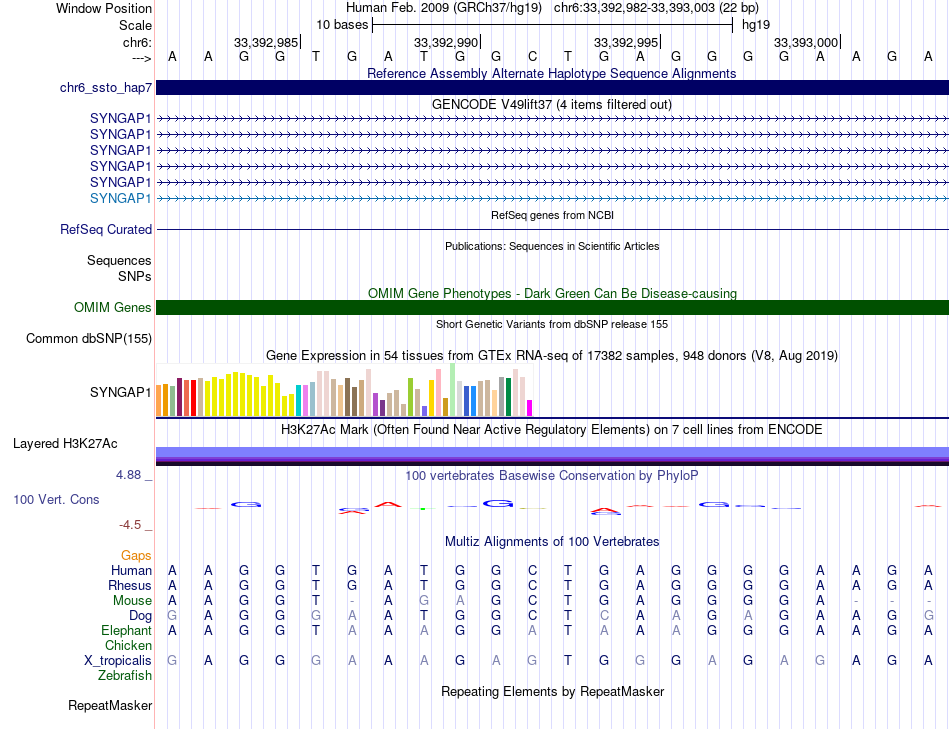
Task: Click the 33,392,990 position marker on ruler
Action: pyautogui.click(x=446, y=43)
